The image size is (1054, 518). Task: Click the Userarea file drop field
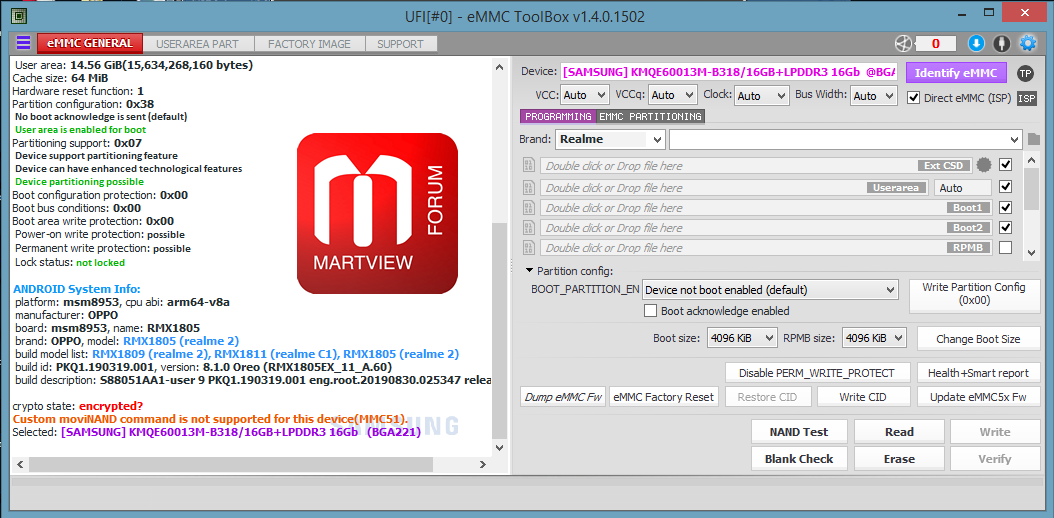click(x=734, y=187)
